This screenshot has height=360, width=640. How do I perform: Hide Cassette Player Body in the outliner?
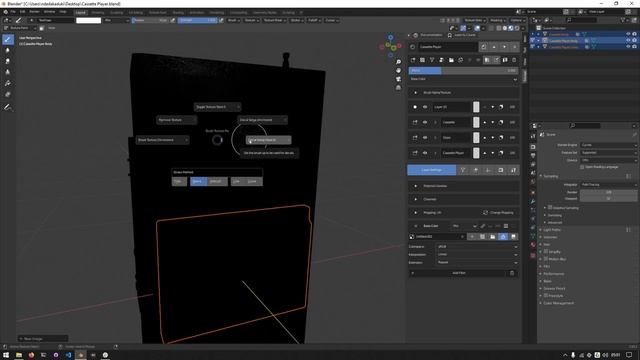point(628,40)
